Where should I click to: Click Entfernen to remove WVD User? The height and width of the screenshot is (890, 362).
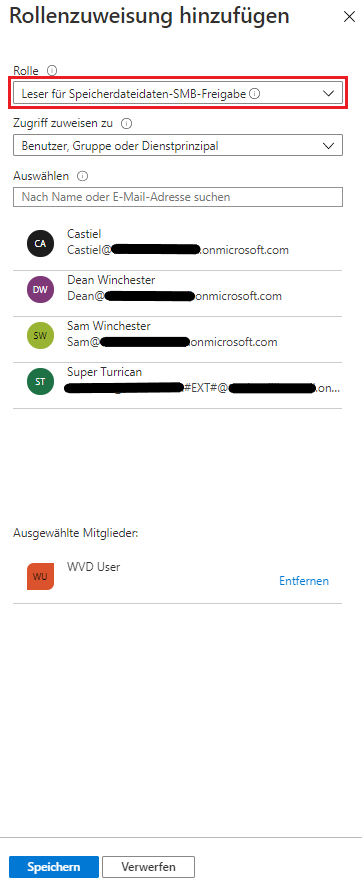[304, 581]
